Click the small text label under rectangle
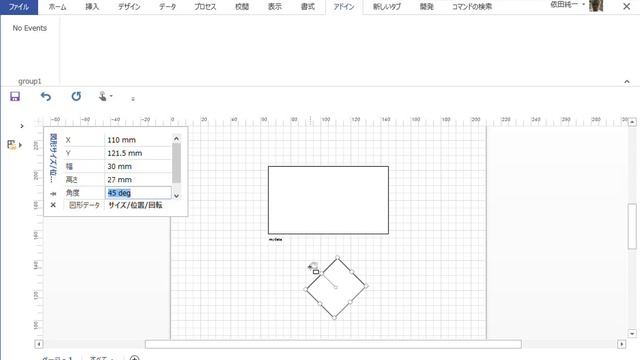640x360 pixels. tap(276, 240)
